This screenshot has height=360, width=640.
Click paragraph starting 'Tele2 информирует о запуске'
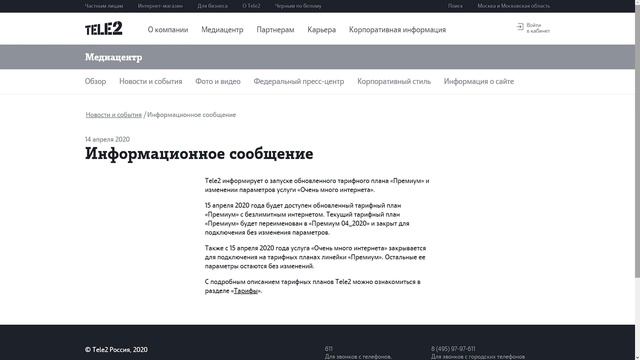[317, 185]
